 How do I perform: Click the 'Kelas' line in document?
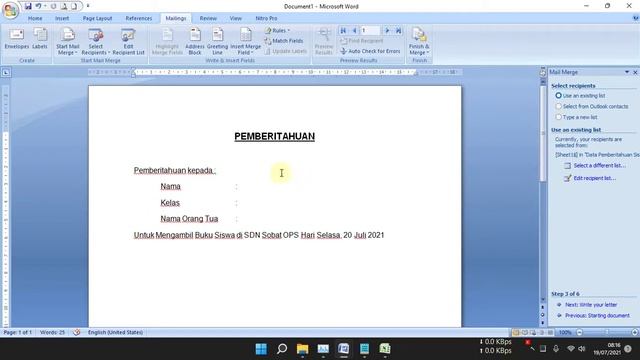(170, 203)
